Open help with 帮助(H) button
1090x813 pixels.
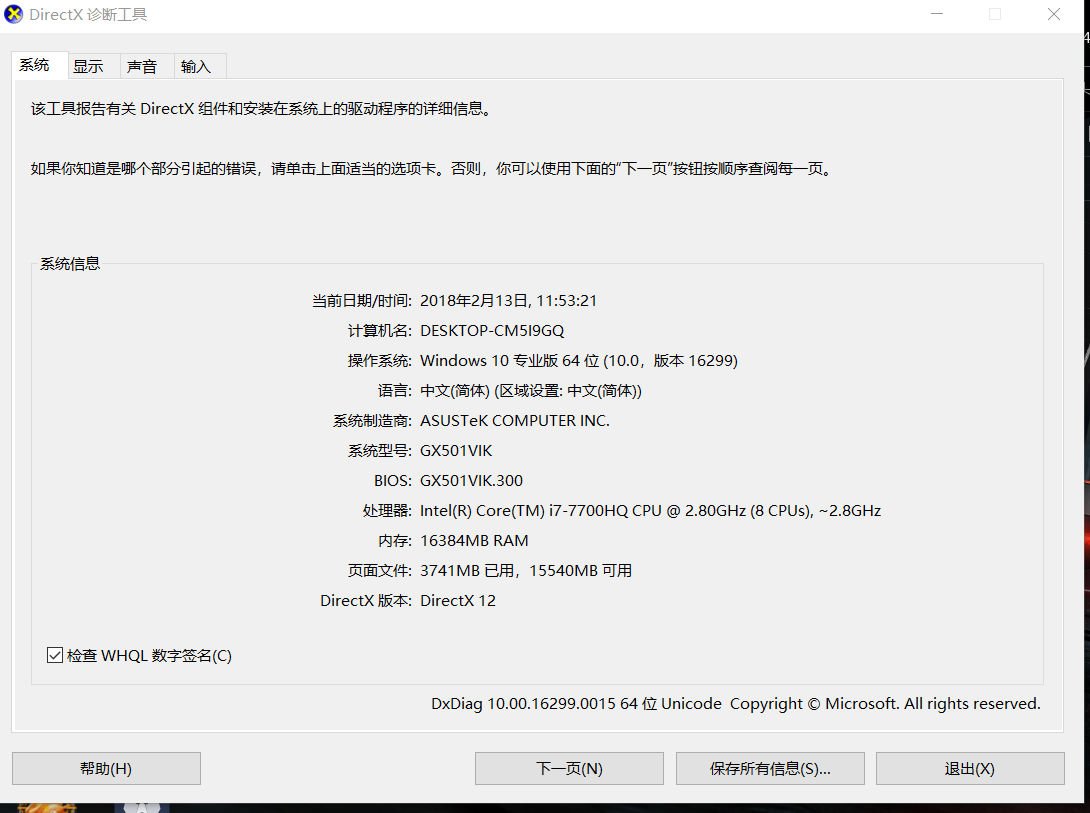[106, 769]
